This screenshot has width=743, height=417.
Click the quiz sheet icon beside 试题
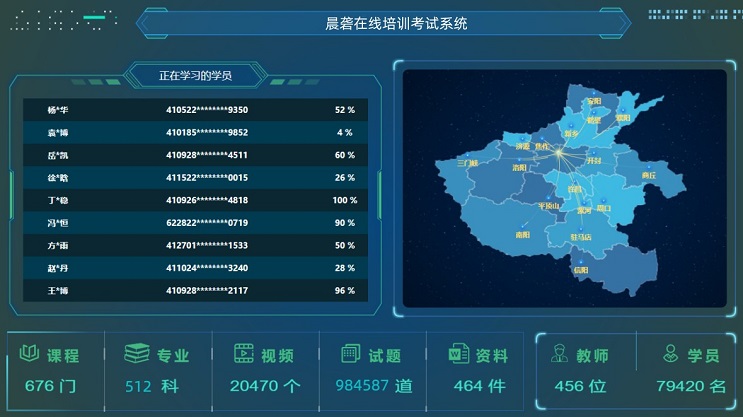click(351, 354)
